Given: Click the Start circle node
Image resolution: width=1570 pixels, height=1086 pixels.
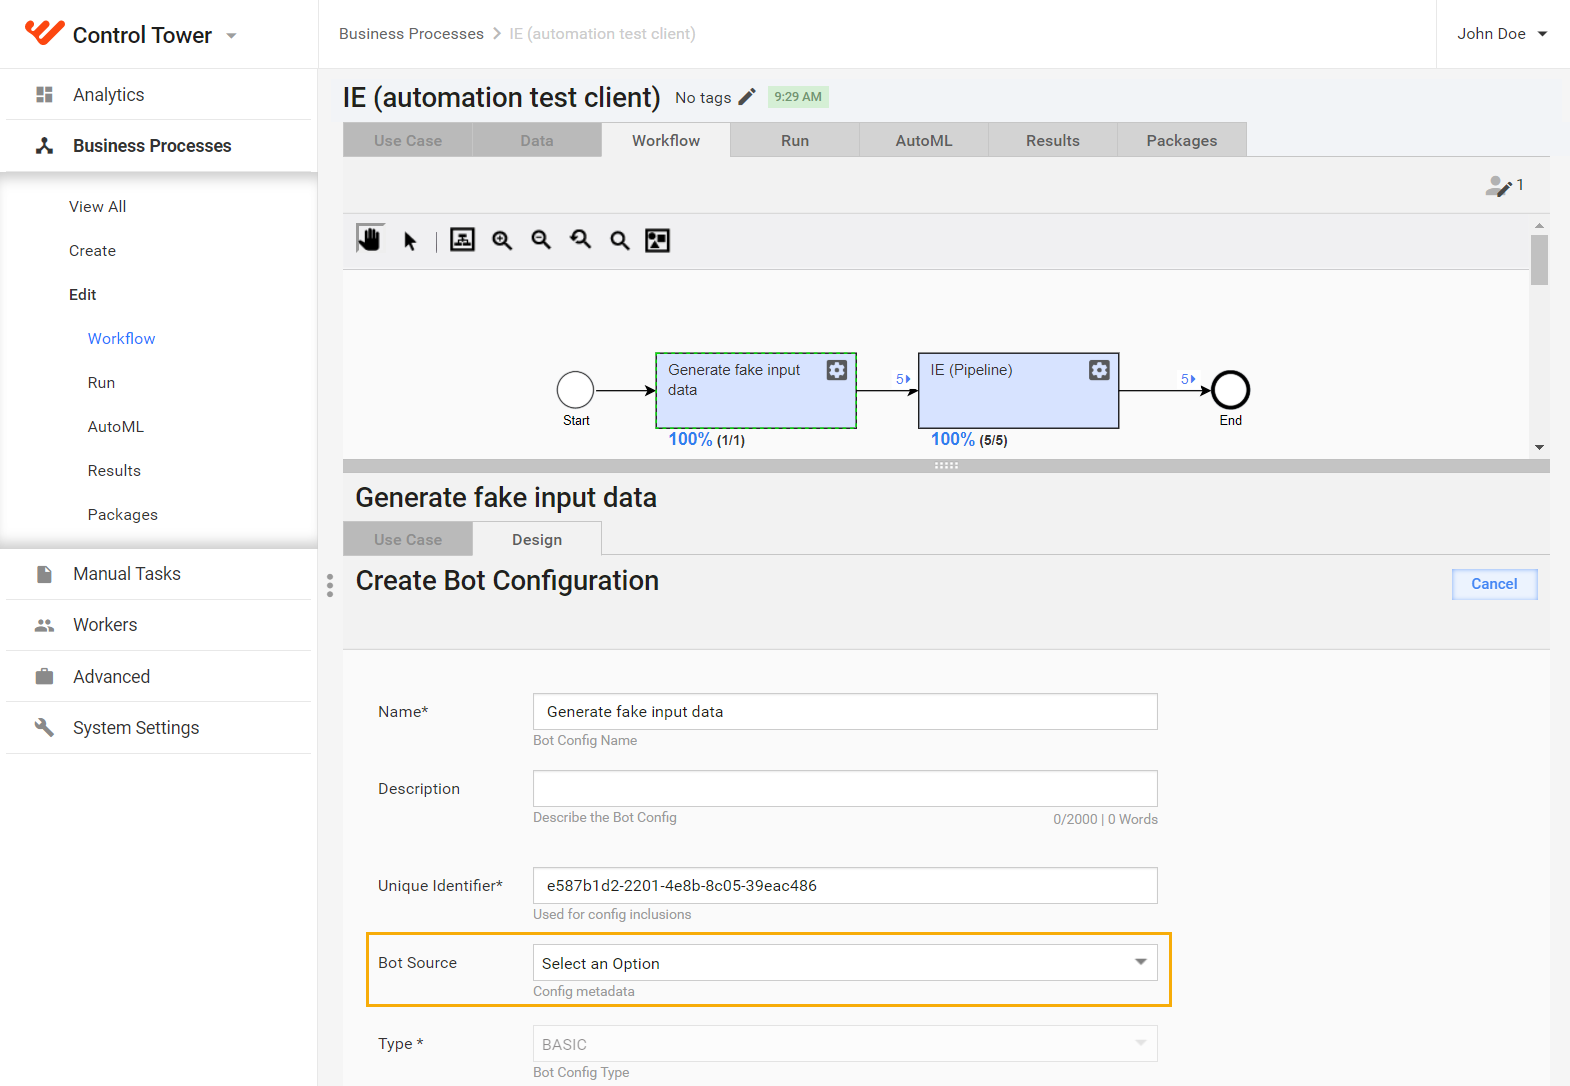Looking at the screenshot, I should (575, 390).
